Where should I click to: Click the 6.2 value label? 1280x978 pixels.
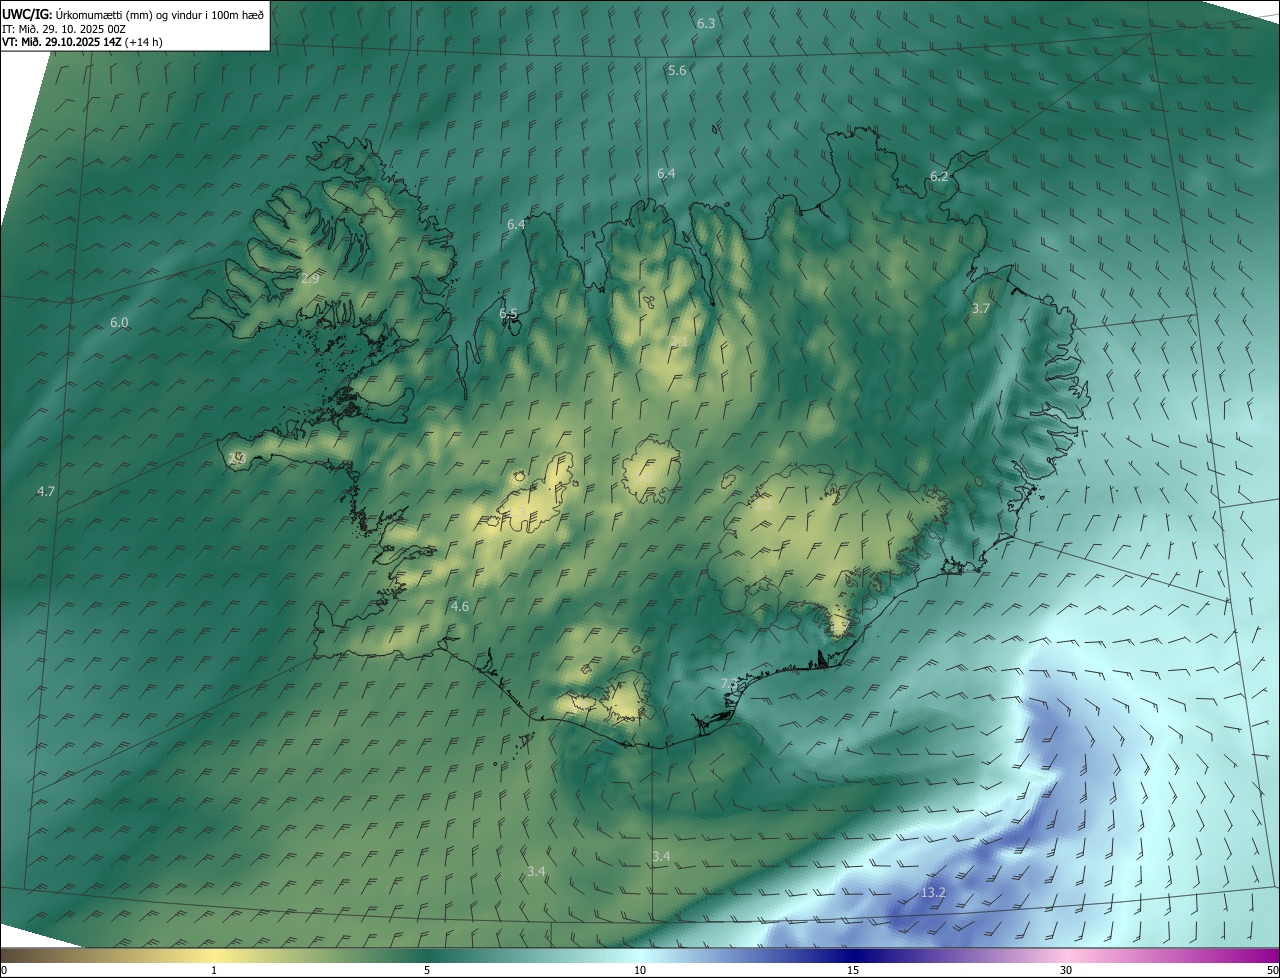[x=939, y=176]
